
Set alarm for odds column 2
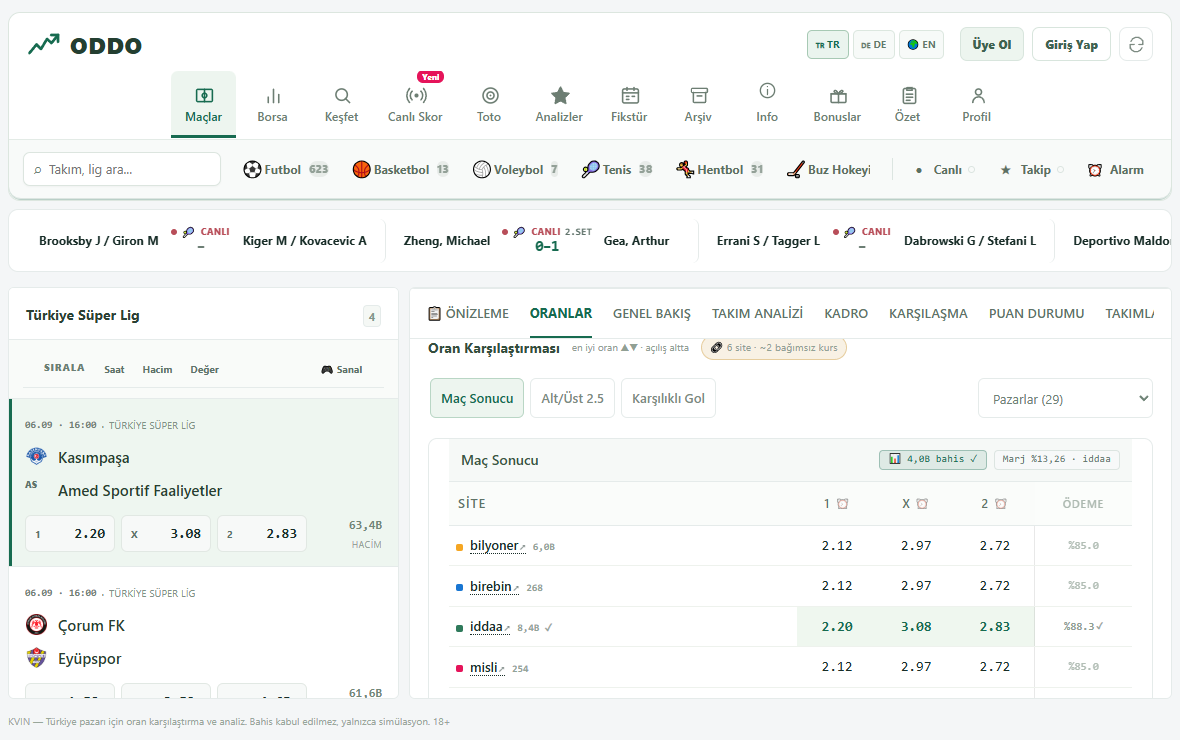click(1000, 504)
